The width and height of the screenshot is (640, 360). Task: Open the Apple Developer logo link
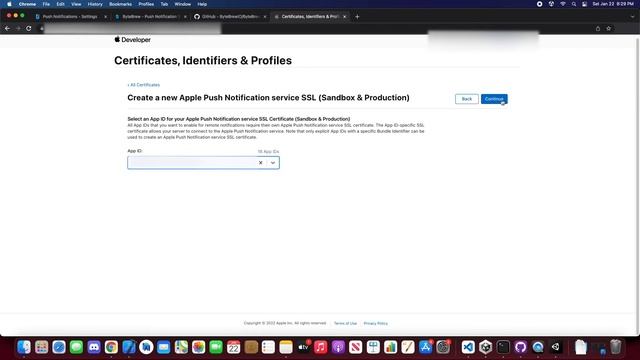pyautogui.click(x=133, y=40)
